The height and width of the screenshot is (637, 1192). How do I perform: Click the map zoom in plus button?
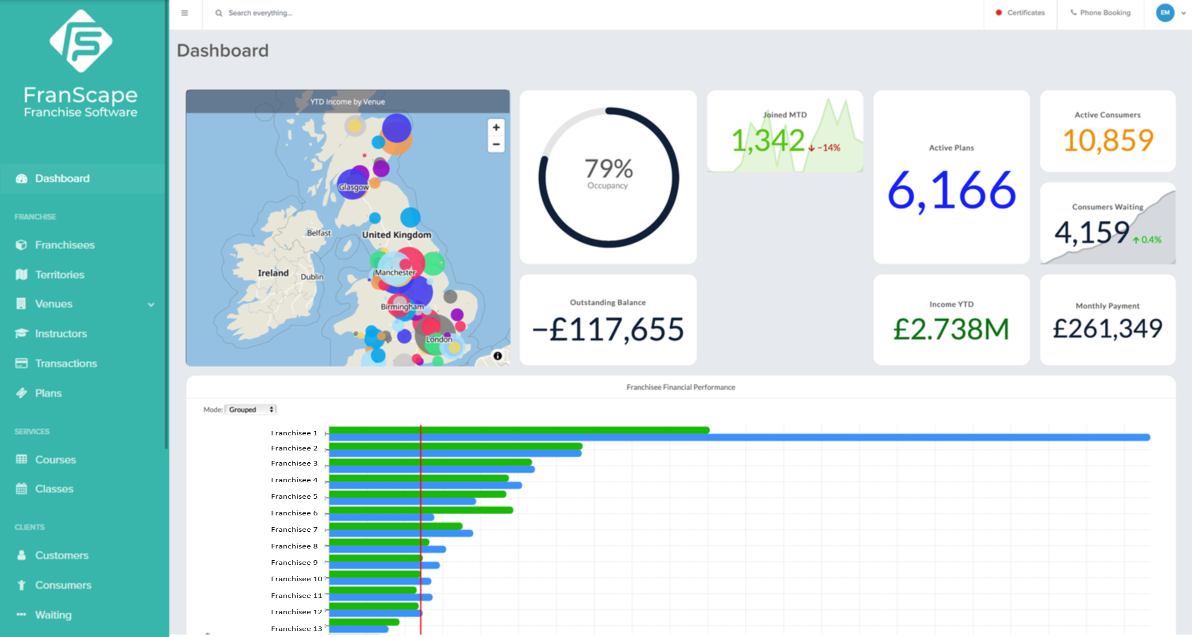point(496,128)
